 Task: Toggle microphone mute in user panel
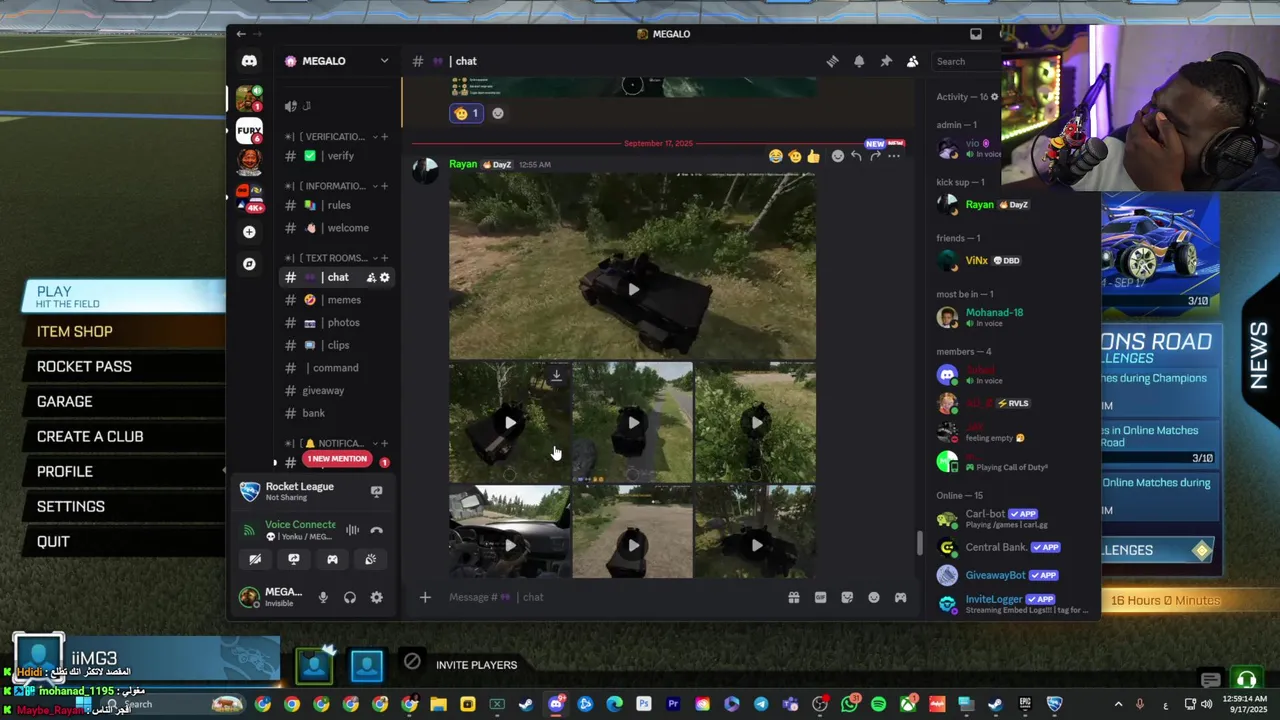coord(323,597)
